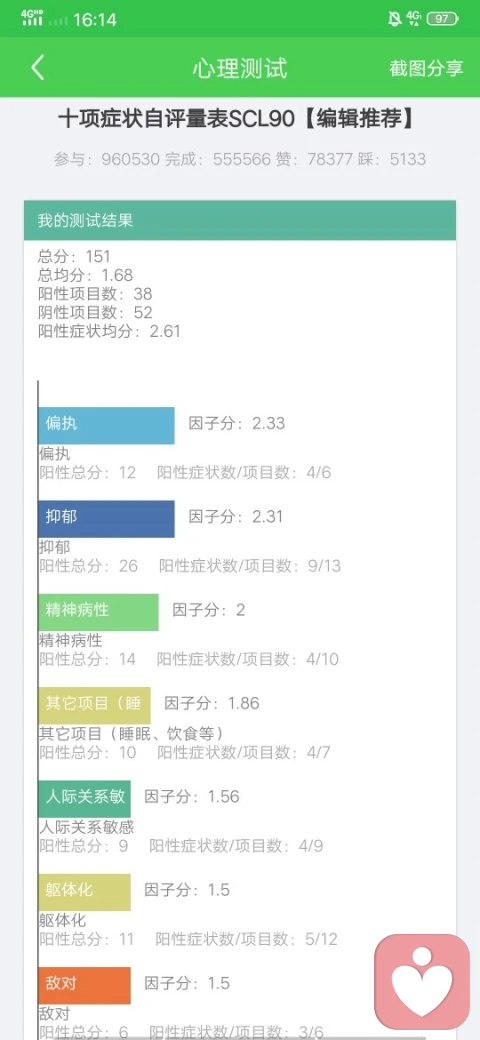Tap the back arrow icon
The image size is (480, 1040).
click(38, 68)
